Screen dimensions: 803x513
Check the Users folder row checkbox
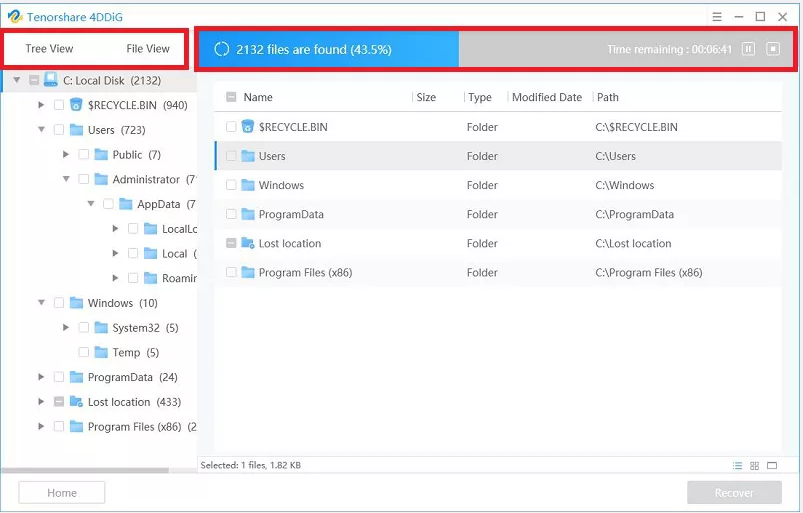[x=232, y=156]
